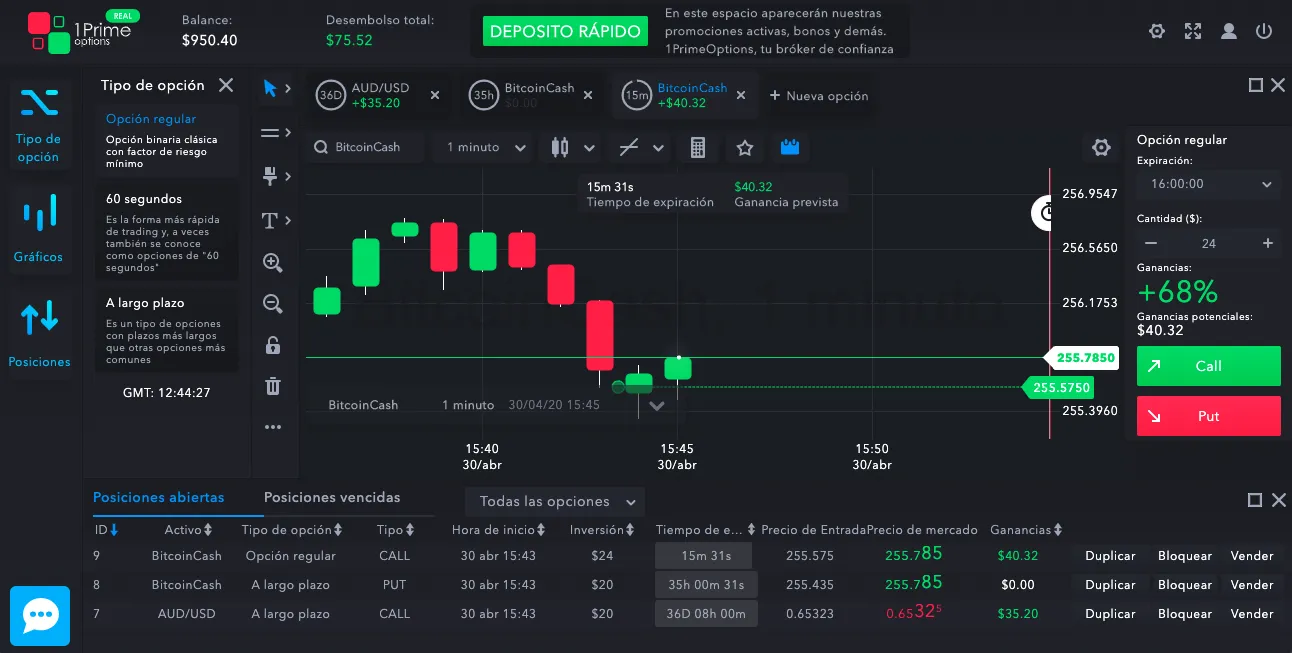Open the Posiciones vencidas tab
The image size is (1292, 653).
click(332, 497)
